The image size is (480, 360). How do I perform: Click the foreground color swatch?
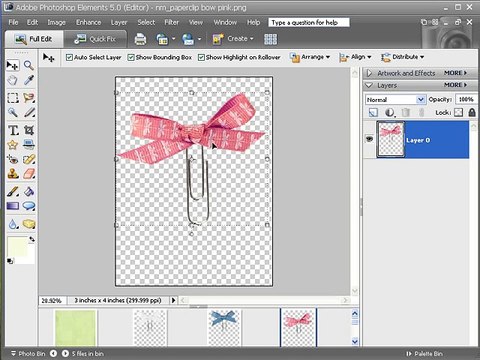tap(17, 247)
